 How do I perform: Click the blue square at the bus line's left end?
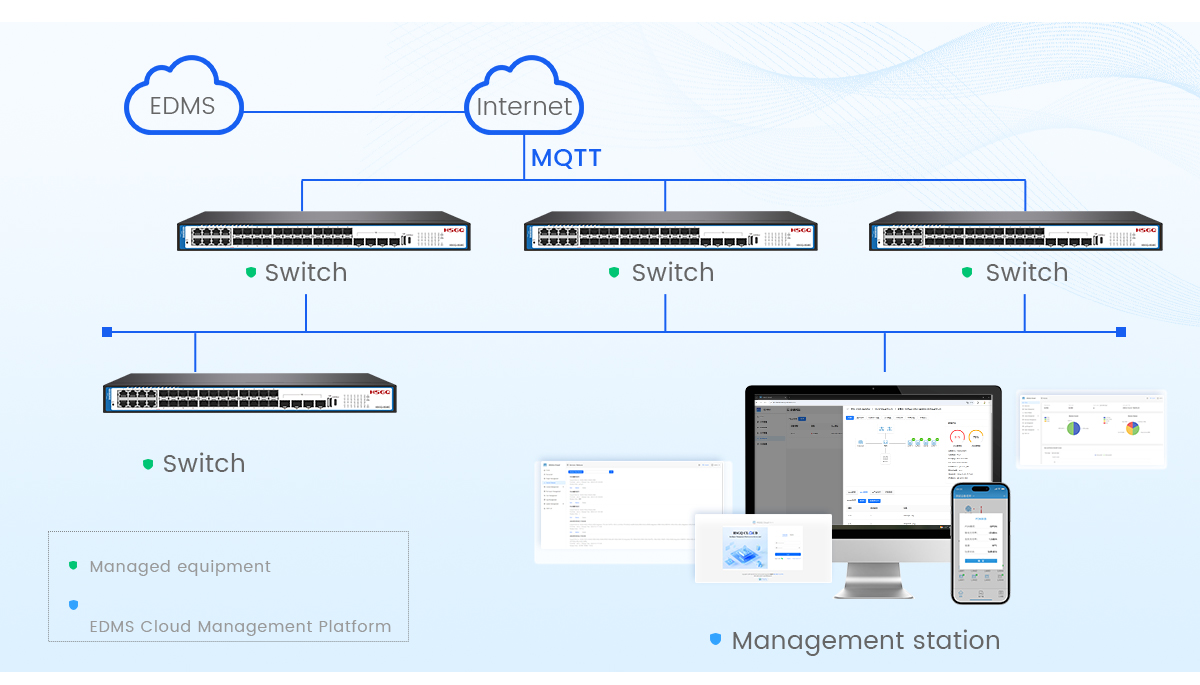pyautogui.click(x=107, y=332)
